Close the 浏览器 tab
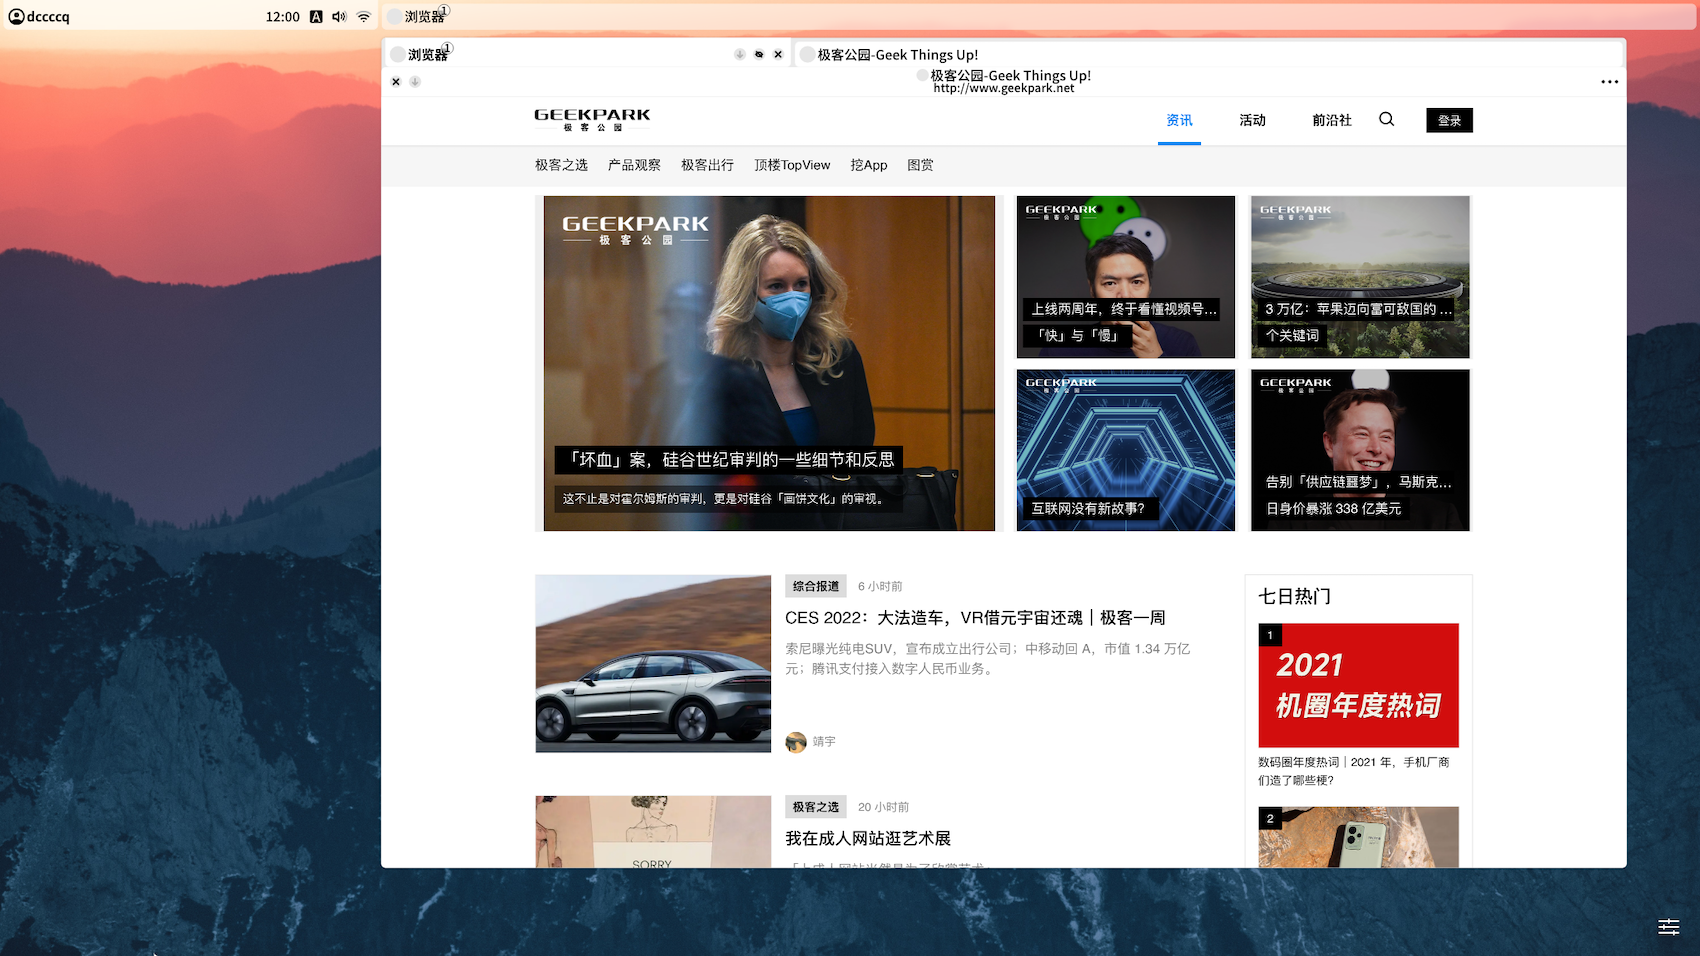 [x=778, y=55]
